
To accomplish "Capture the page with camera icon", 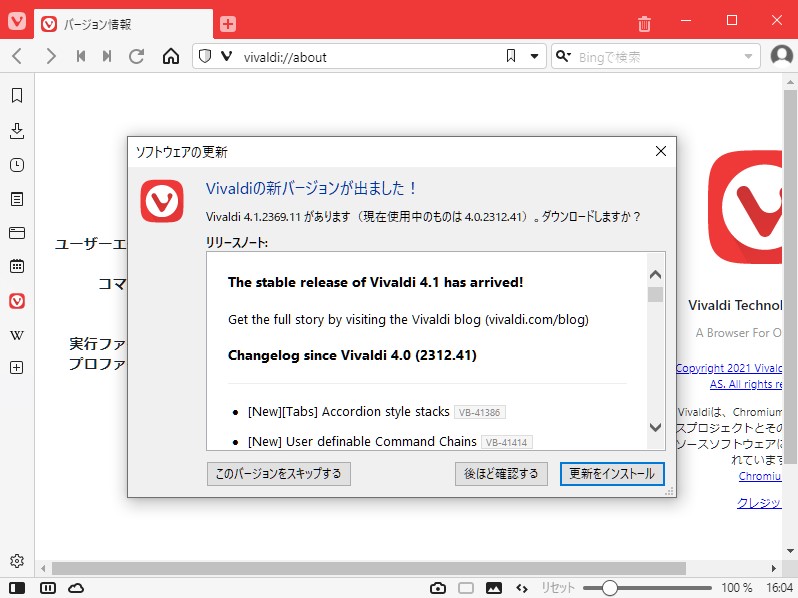I will (438, 588).
